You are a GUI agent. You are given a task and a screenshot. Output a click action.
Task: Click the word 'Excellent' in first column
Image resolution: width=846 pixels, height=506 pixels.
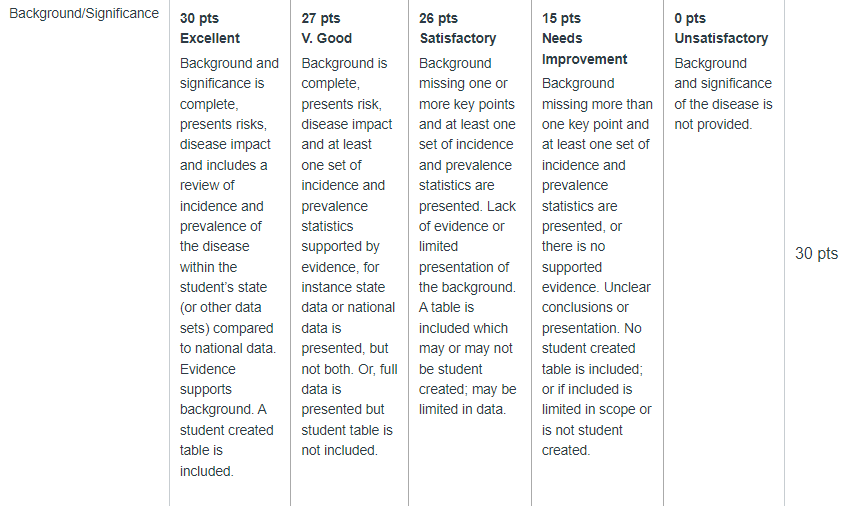click(210, 38)
